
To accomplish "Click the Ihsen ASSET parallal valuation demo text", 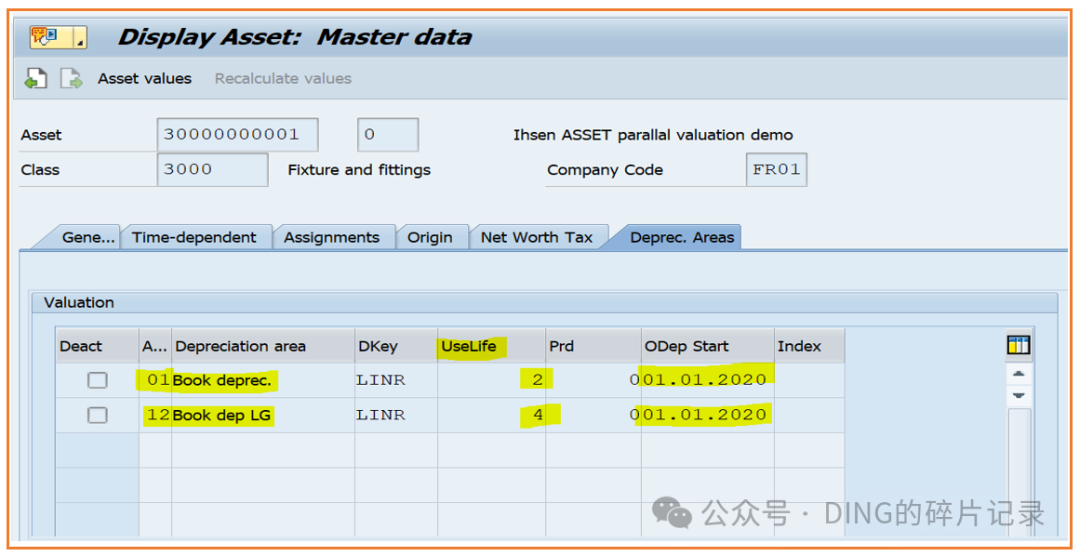I will point(653,135).
